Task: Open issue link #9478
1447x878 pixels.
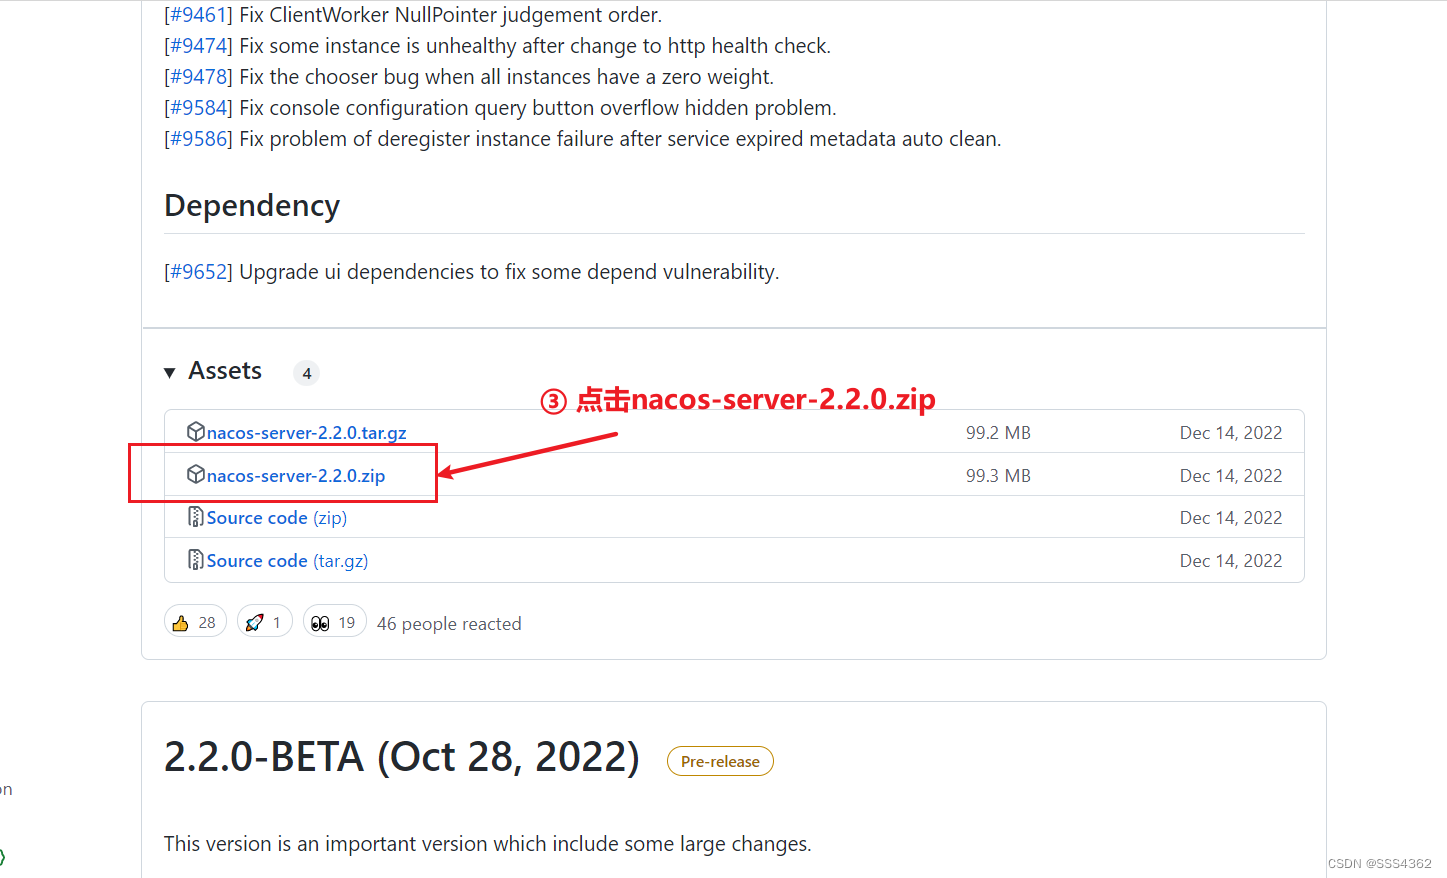Action: (198, 77)
